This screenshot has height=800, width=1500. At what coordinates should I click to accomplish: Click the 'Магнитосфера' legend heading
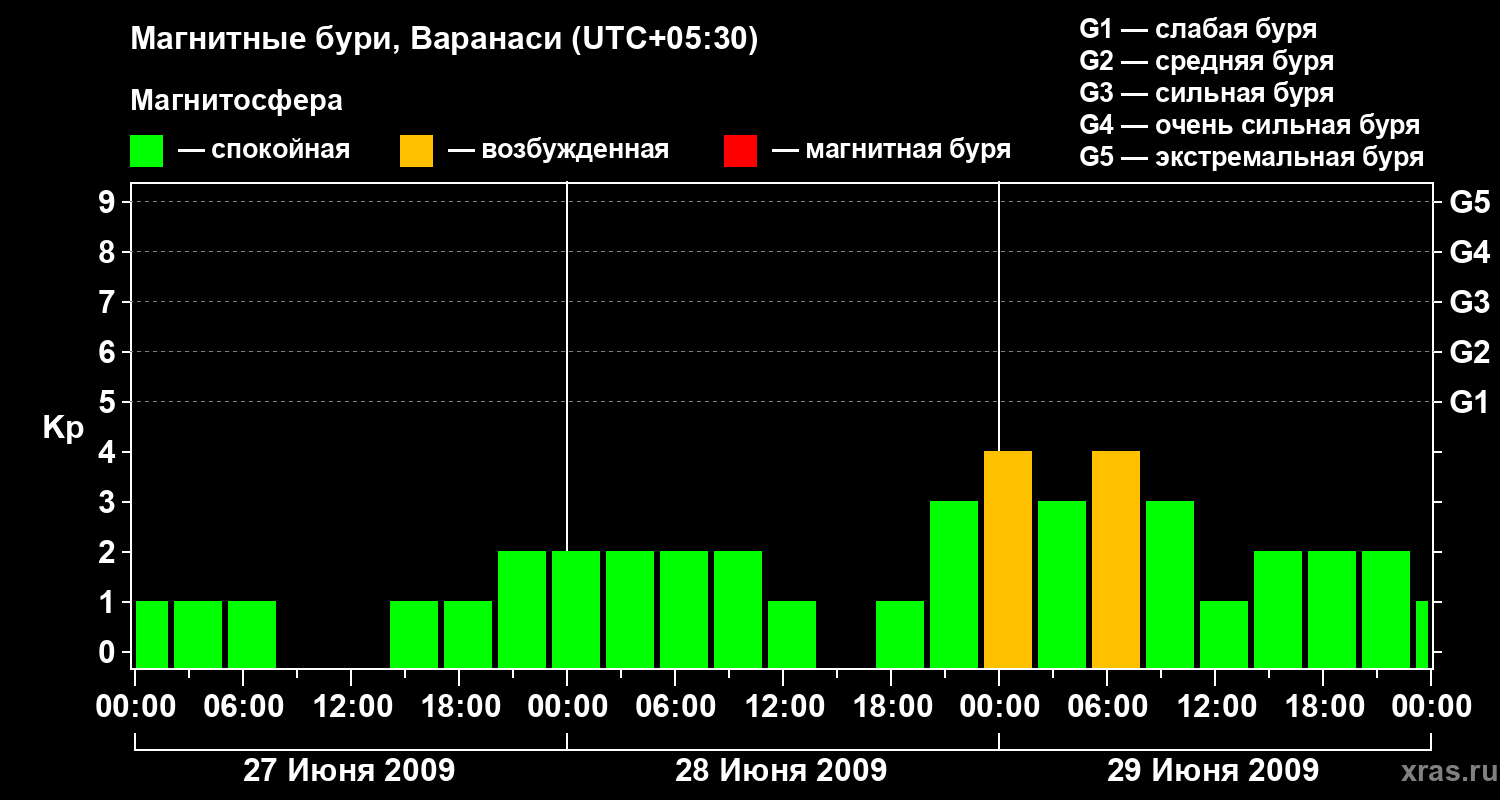(x=236, y=101)
